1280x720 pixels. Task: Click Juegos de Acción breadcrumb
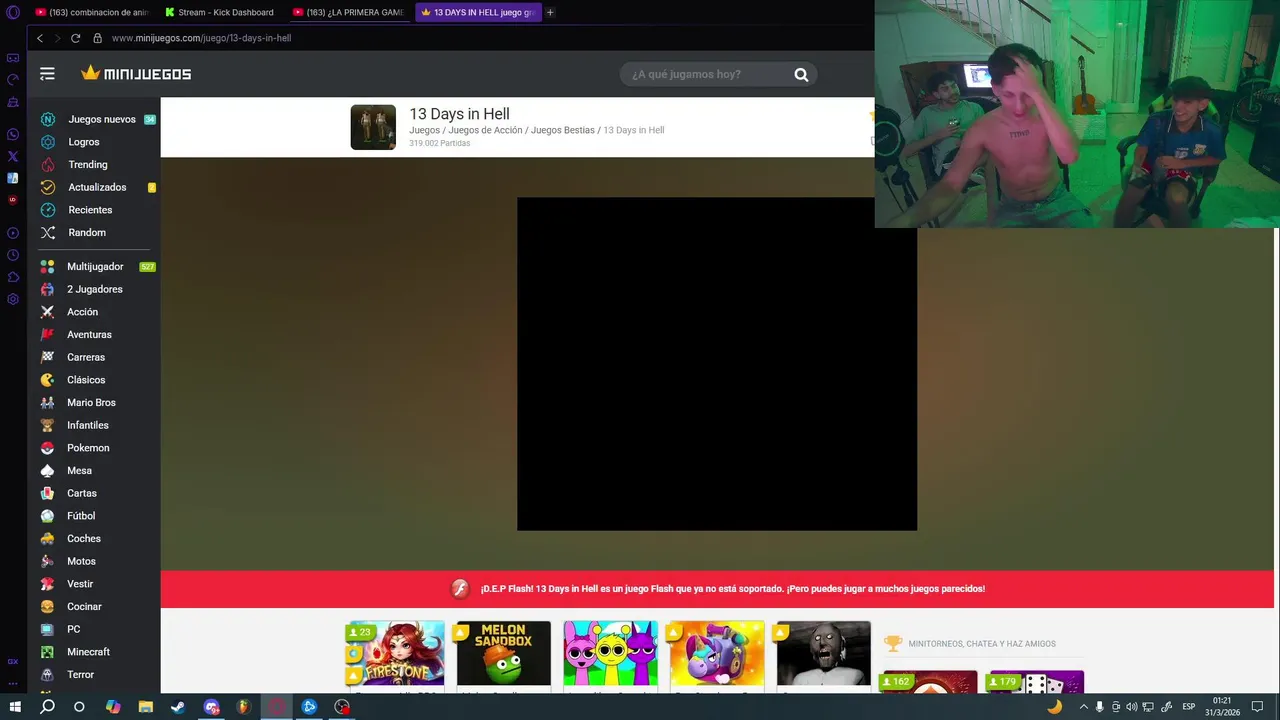485,130
